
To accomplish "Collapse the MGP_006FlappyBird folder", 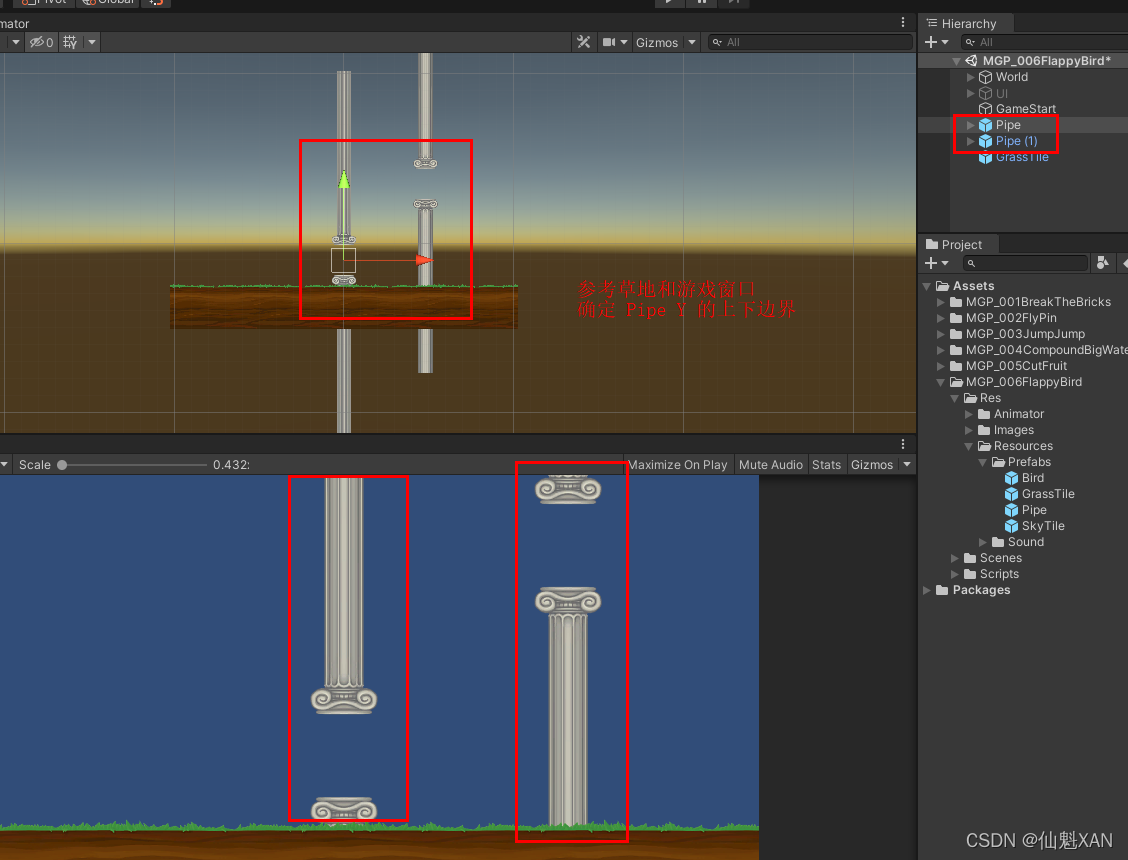I will [x=941, y=382].
